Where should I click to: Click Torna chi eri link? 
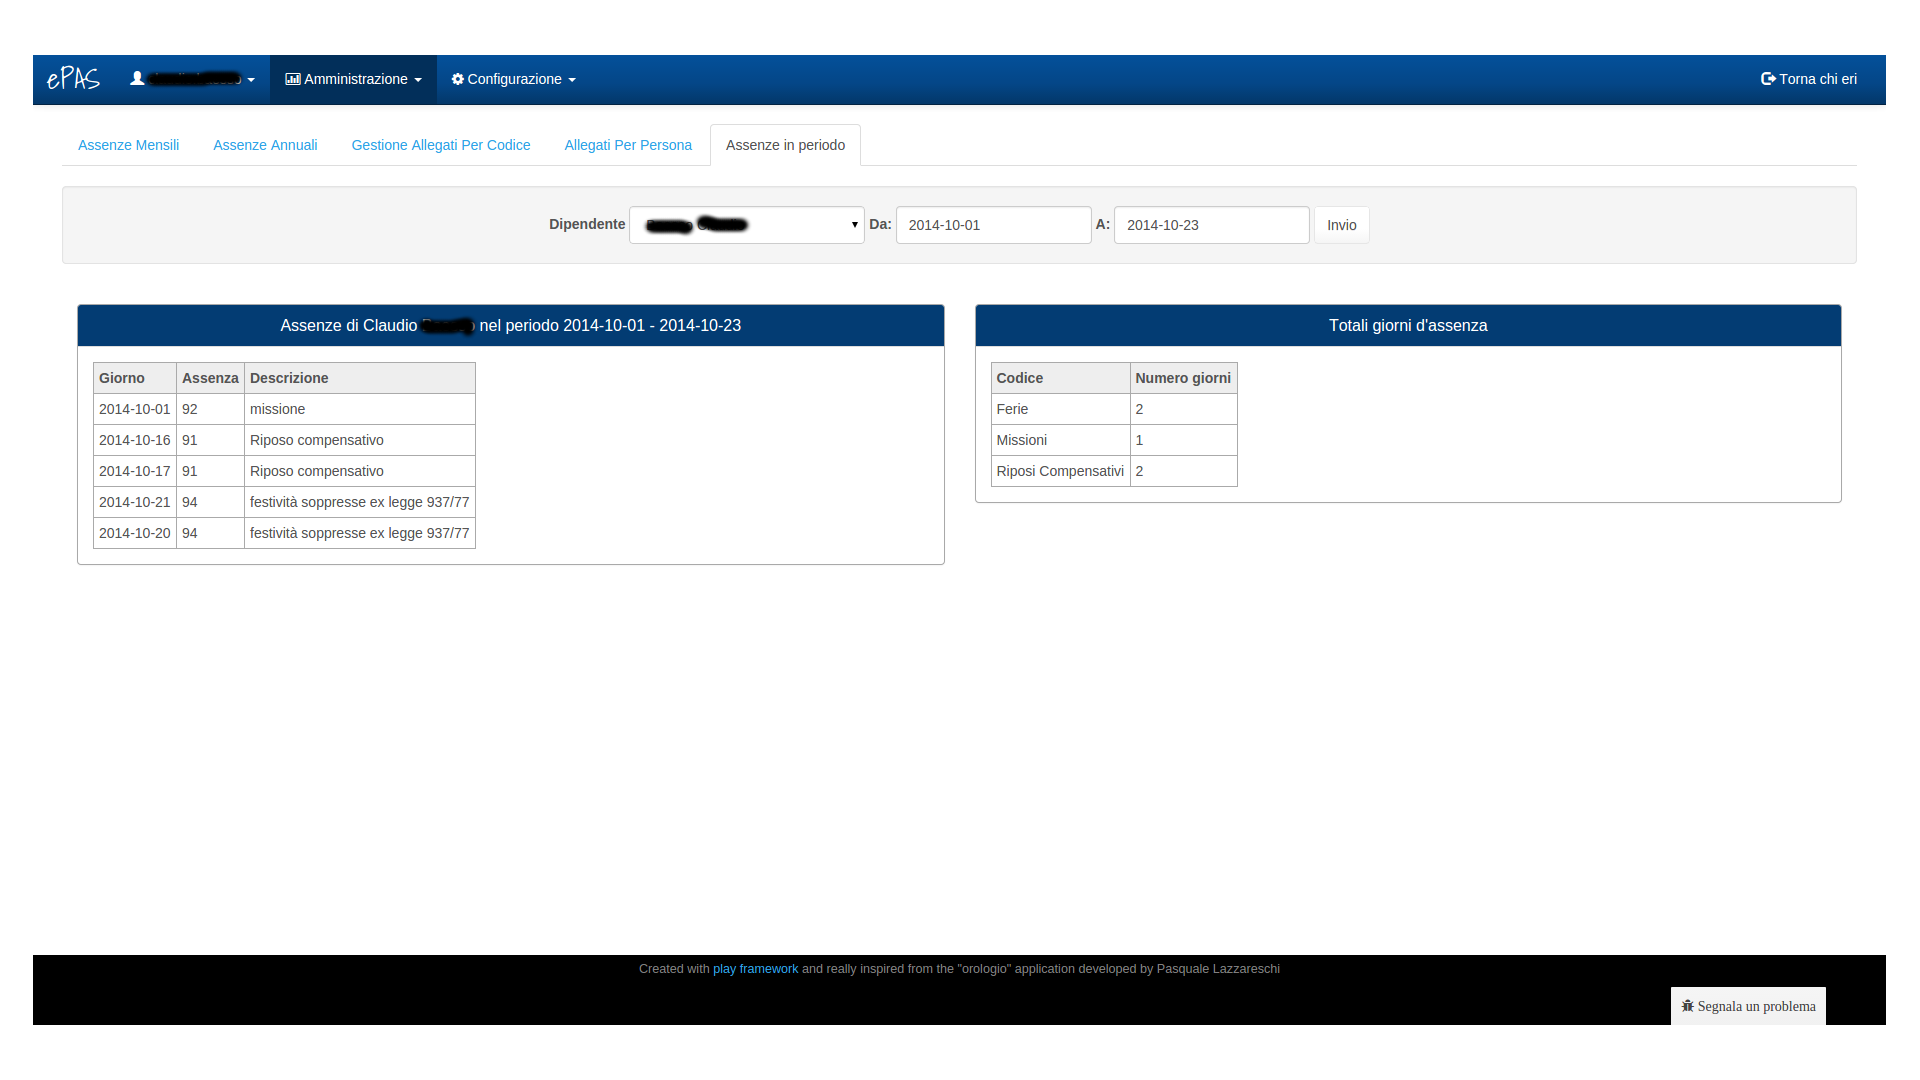click(1817, 79)
